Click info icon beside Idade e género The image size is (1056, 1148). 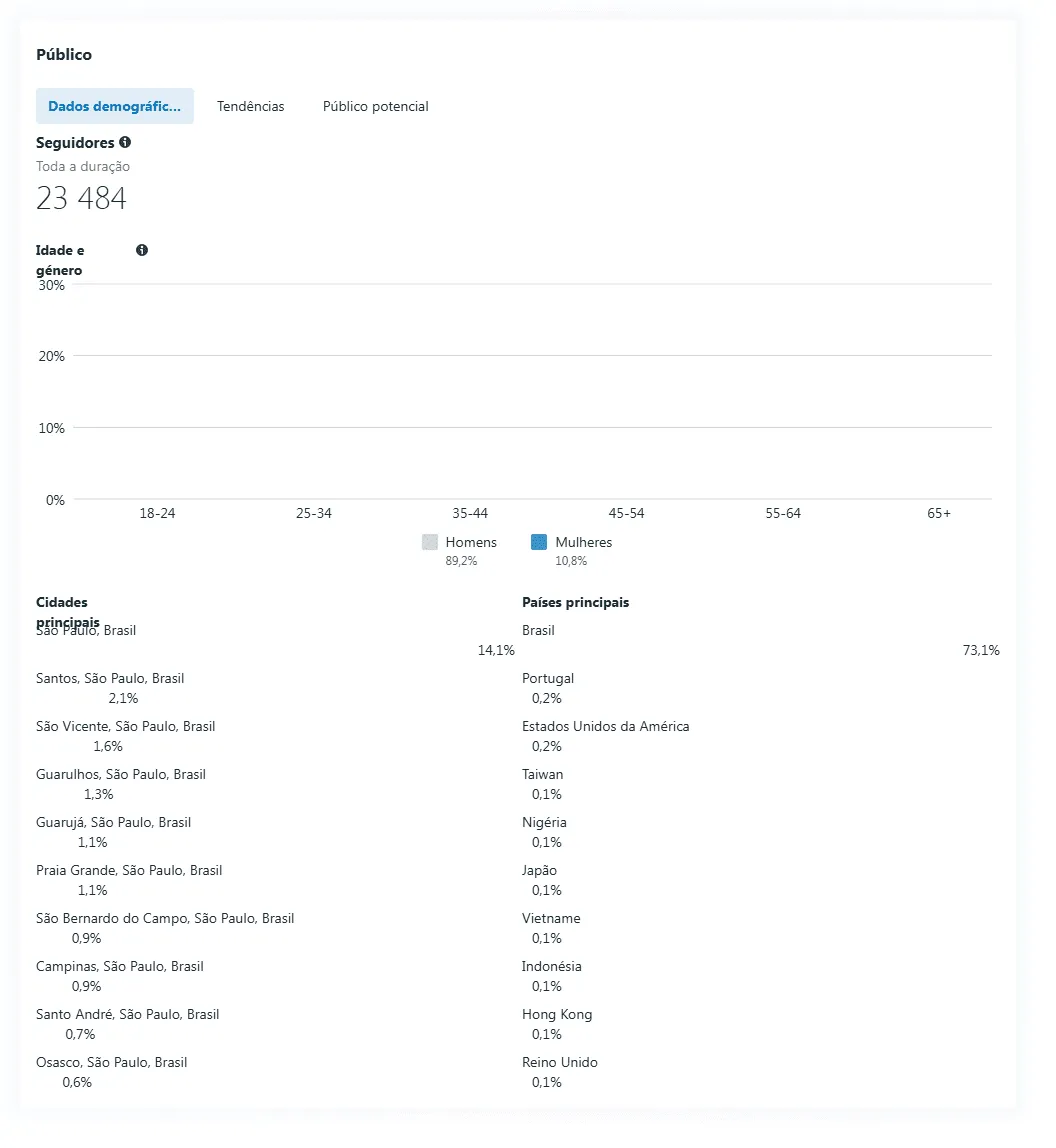tap(142, 250)
